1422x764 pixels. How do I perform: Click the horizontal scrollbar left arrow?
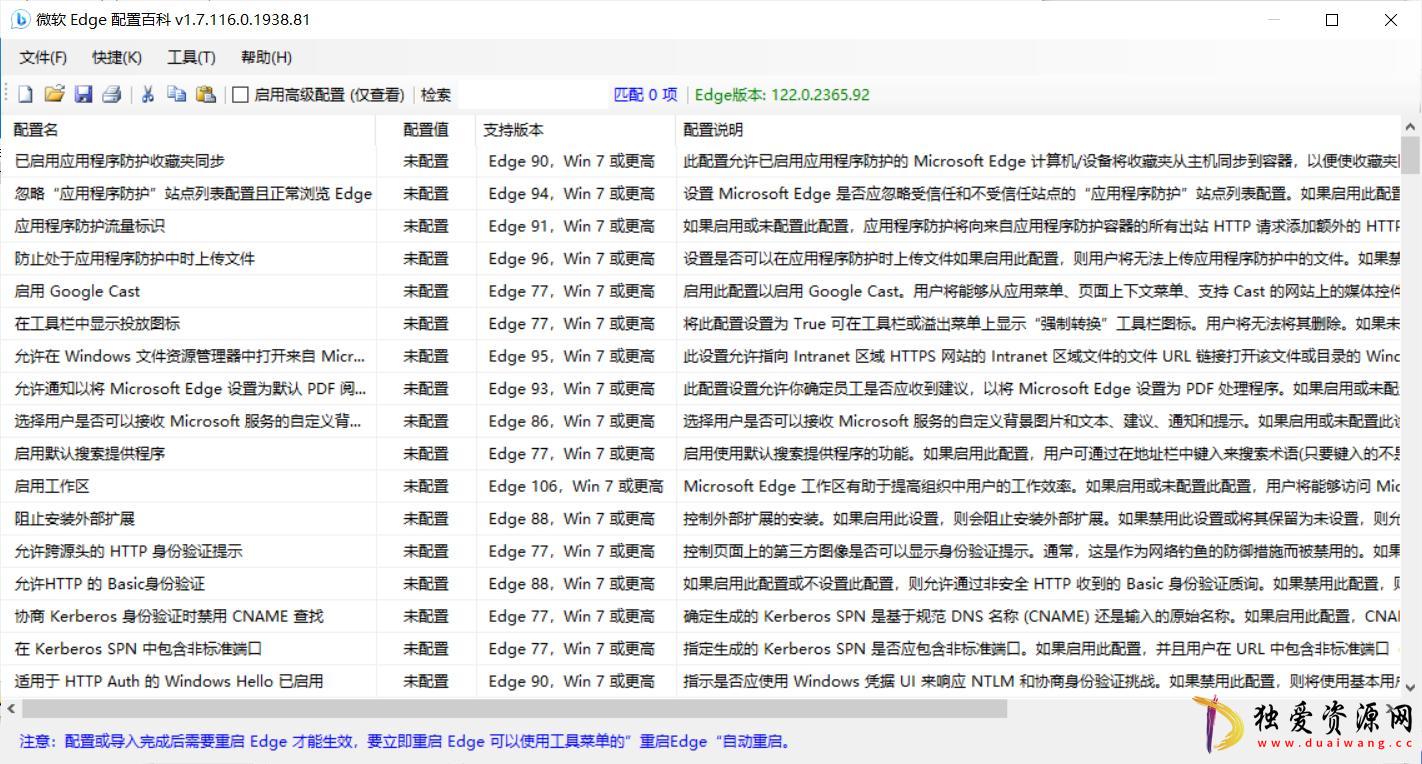click(11, 709)
